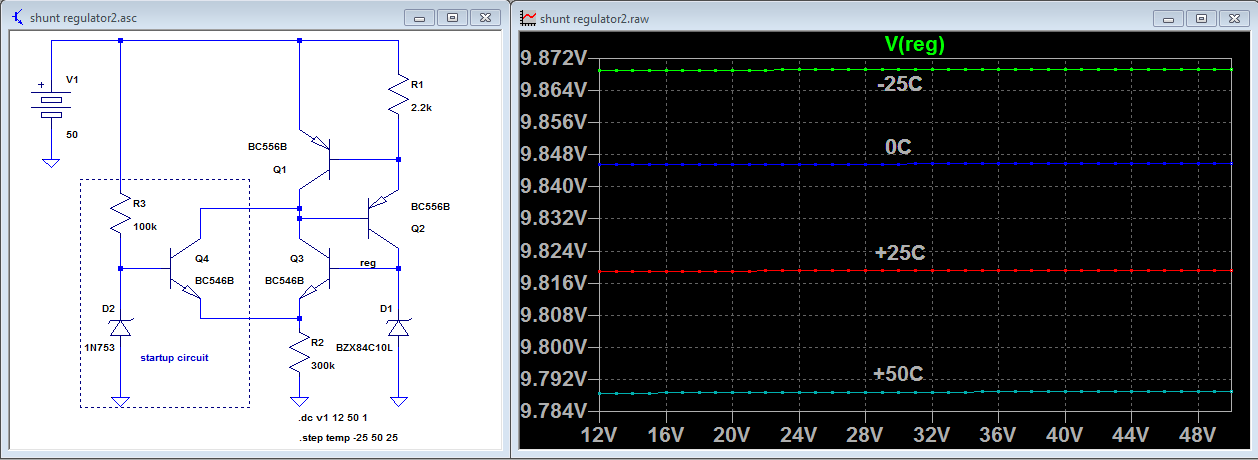The width and height of the screenshot is (1258, 460).
Task: Click the 0C trace annotation
Action: (x=897, y=147)
